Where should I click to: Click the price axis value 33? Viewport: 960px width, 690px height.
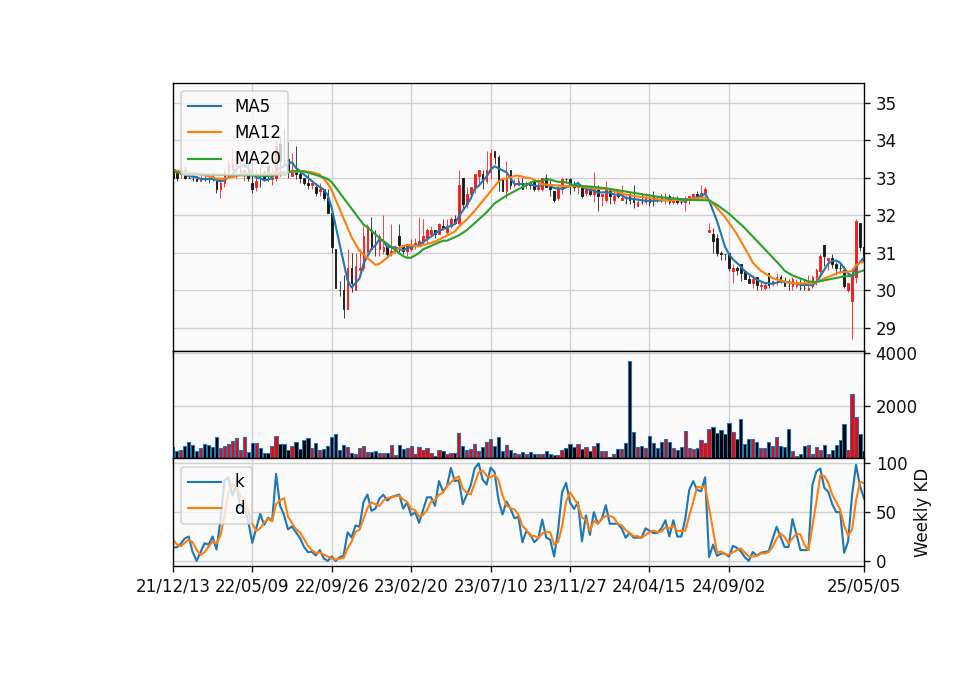pyautogui.click(x=886, y=179)
